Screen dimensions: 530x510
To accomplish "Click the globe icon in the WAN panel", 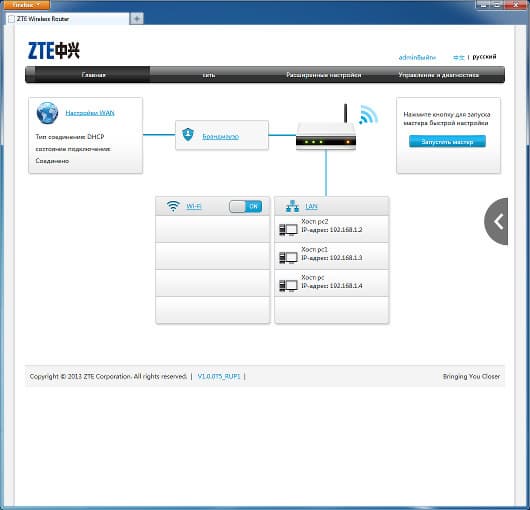I will [x=47, y=113].
